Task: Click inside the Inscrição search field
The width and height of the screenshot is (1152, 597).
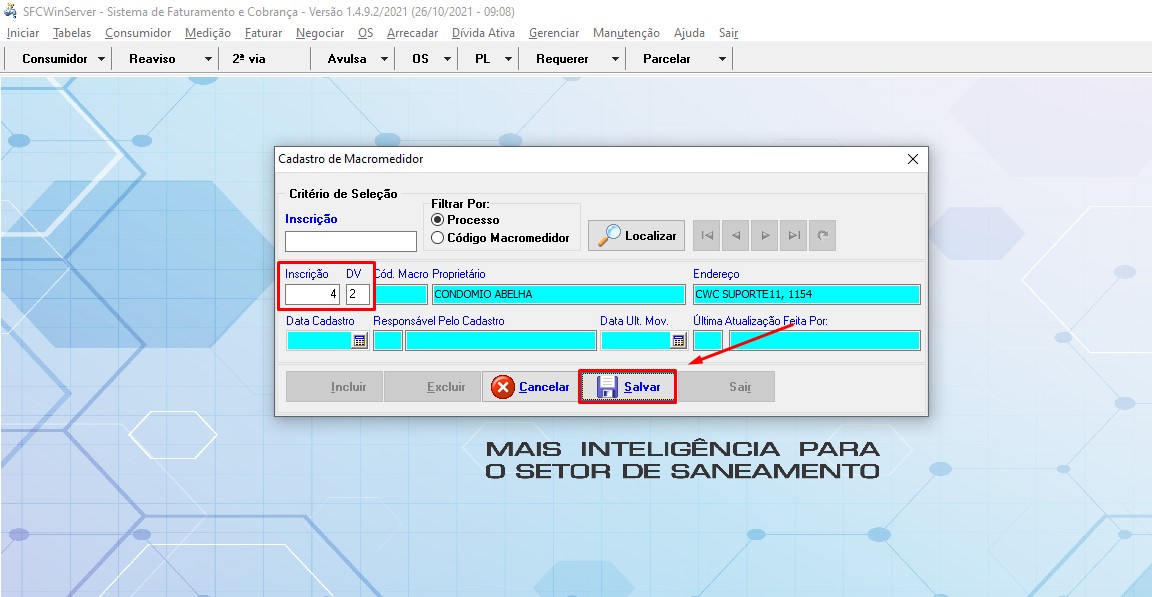Action: [x=350, y=240]
